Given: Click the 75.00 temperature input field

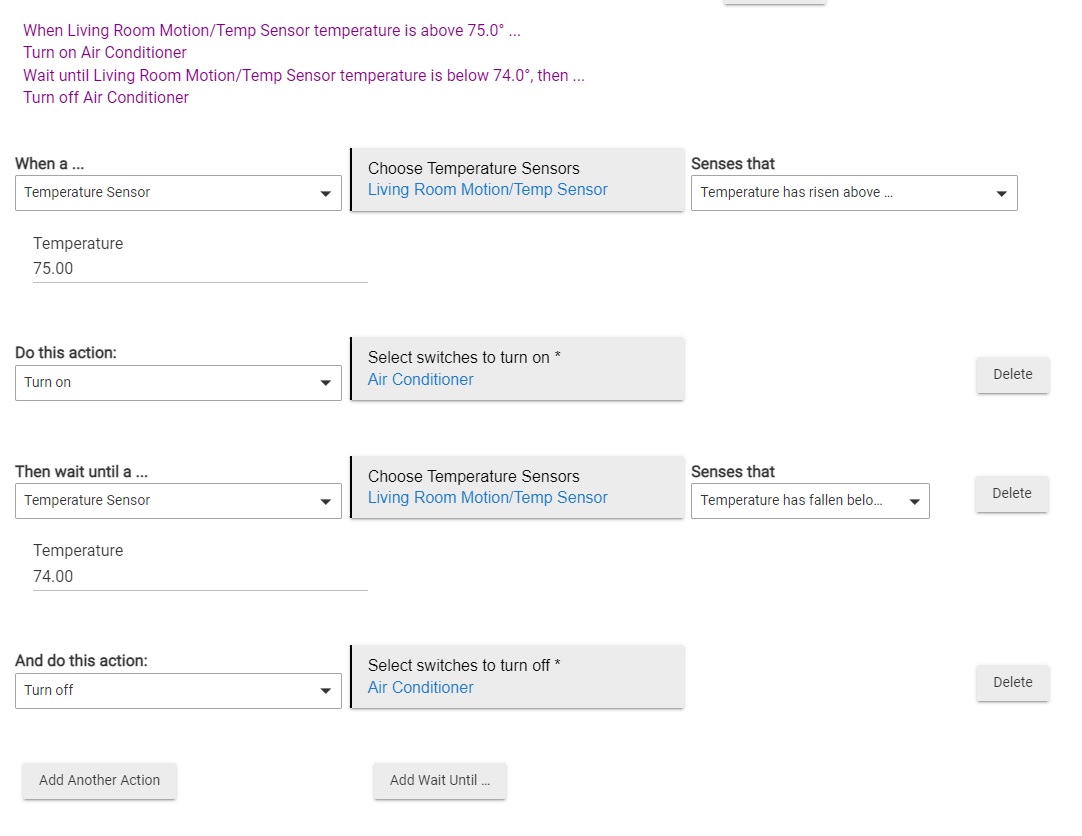Looking at the screenshot, I should pyautogui.click(x=199, y=269).
